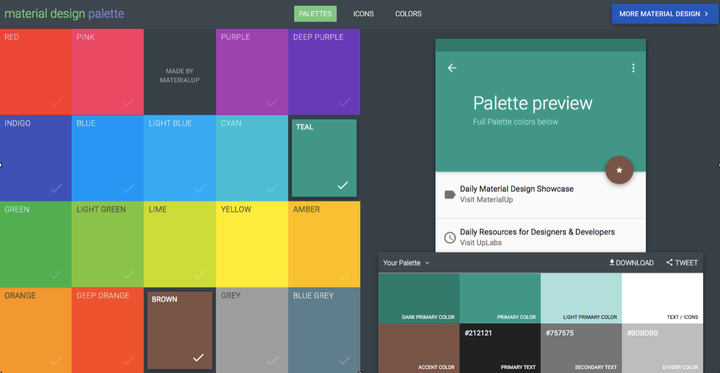Click the back arrow in the palette preview
This screenshot has width=720, height=373.
pyautogui.click(x=452, y=68)
